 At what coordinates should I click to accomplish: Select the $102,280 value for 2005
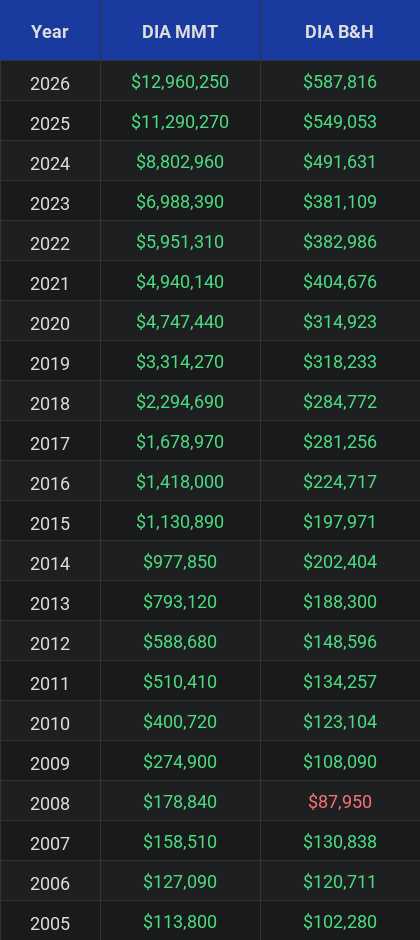[x=340, y=922]
